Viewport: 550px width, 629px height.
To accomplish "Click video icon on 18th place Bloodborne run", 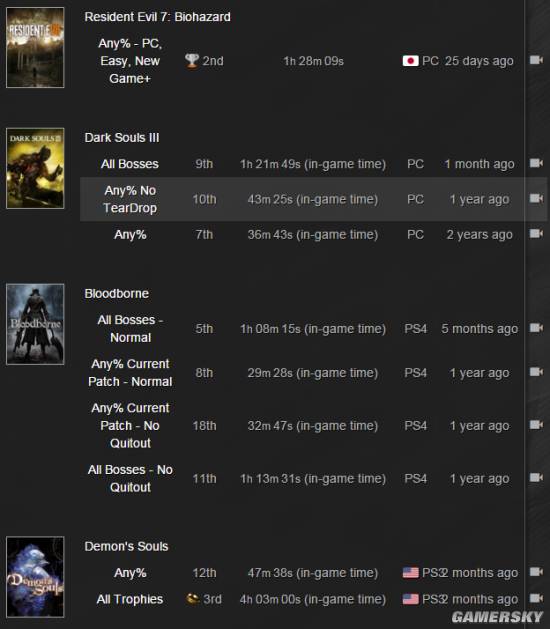I will click(x=536, y=425).
